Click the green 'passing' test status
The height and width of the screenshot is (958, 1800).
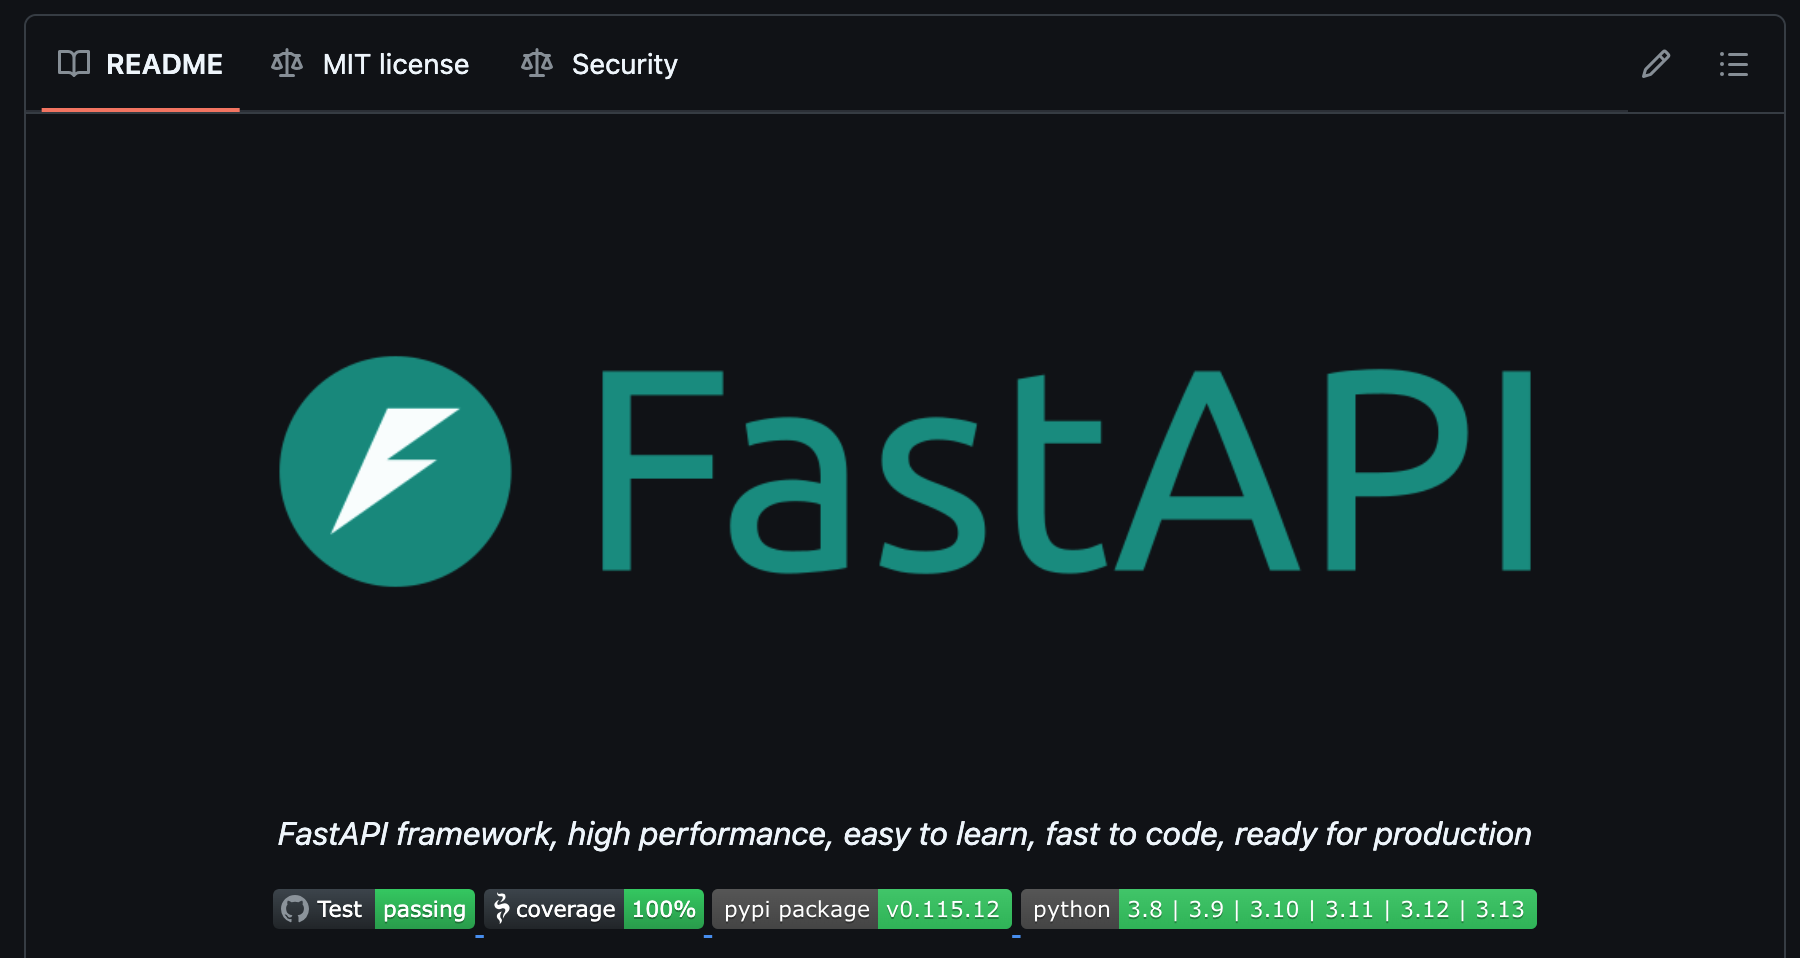click(424, 909)
